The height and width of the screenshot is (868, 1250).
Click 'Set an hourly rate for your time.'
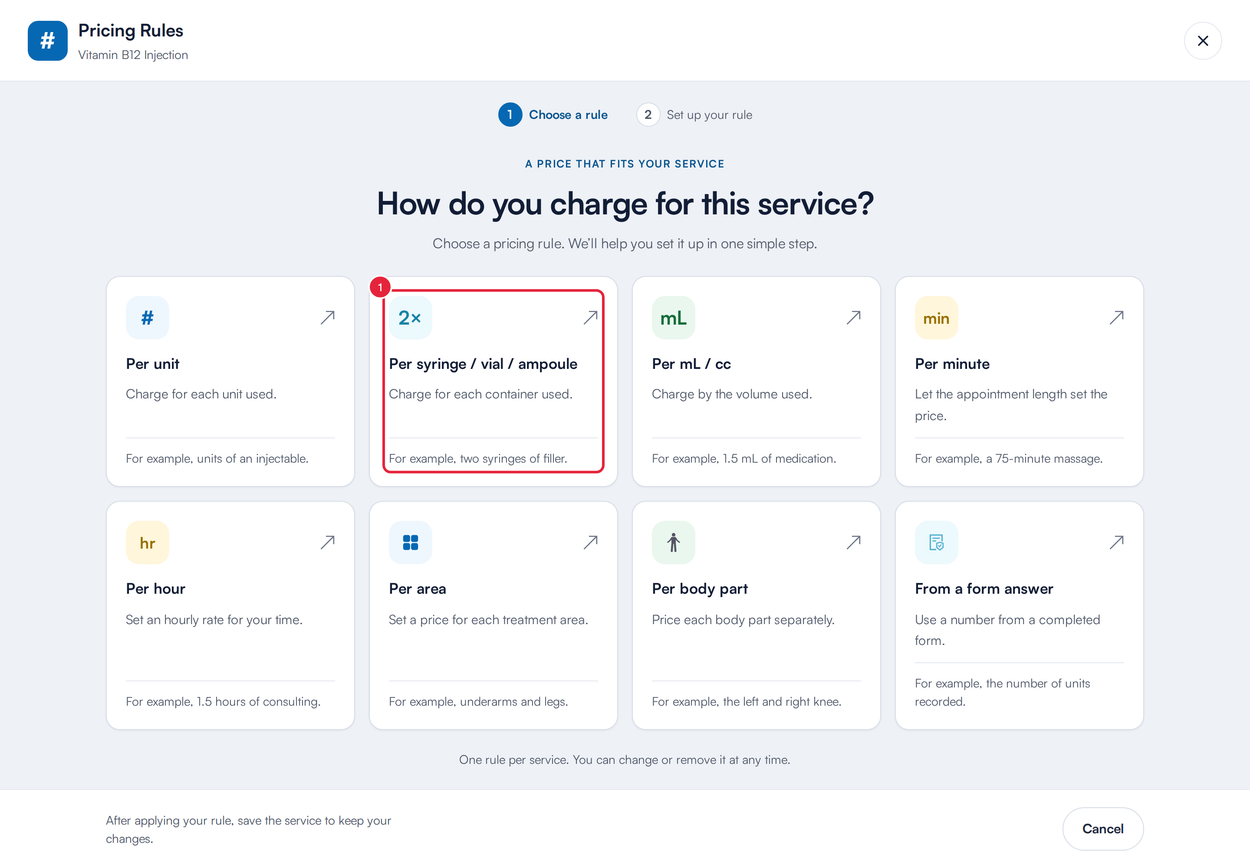(214, 620)
